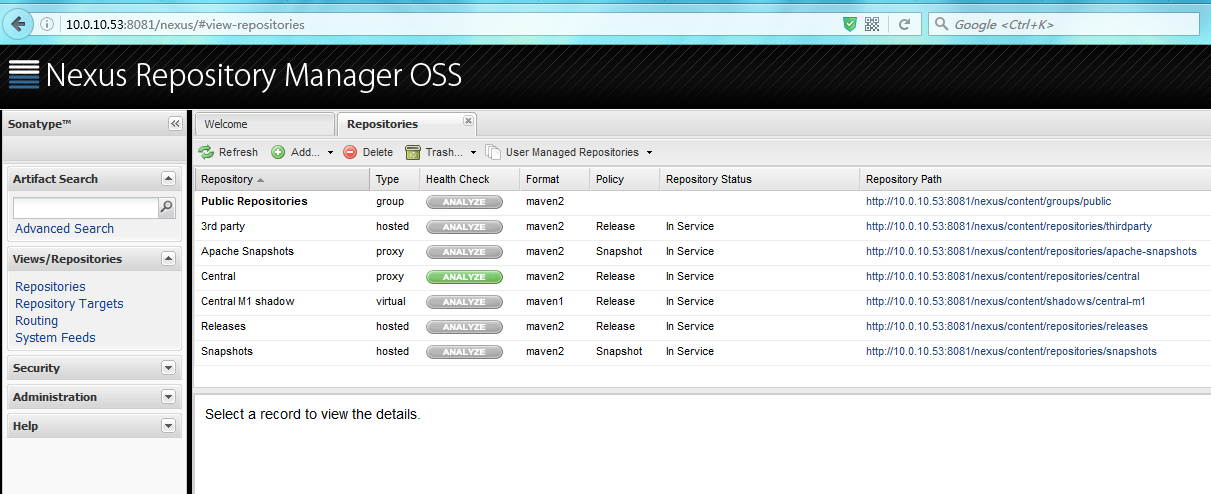Click Analyze button for Public Repositories
Screen dimensions: 1211x494
click(464, 202)
